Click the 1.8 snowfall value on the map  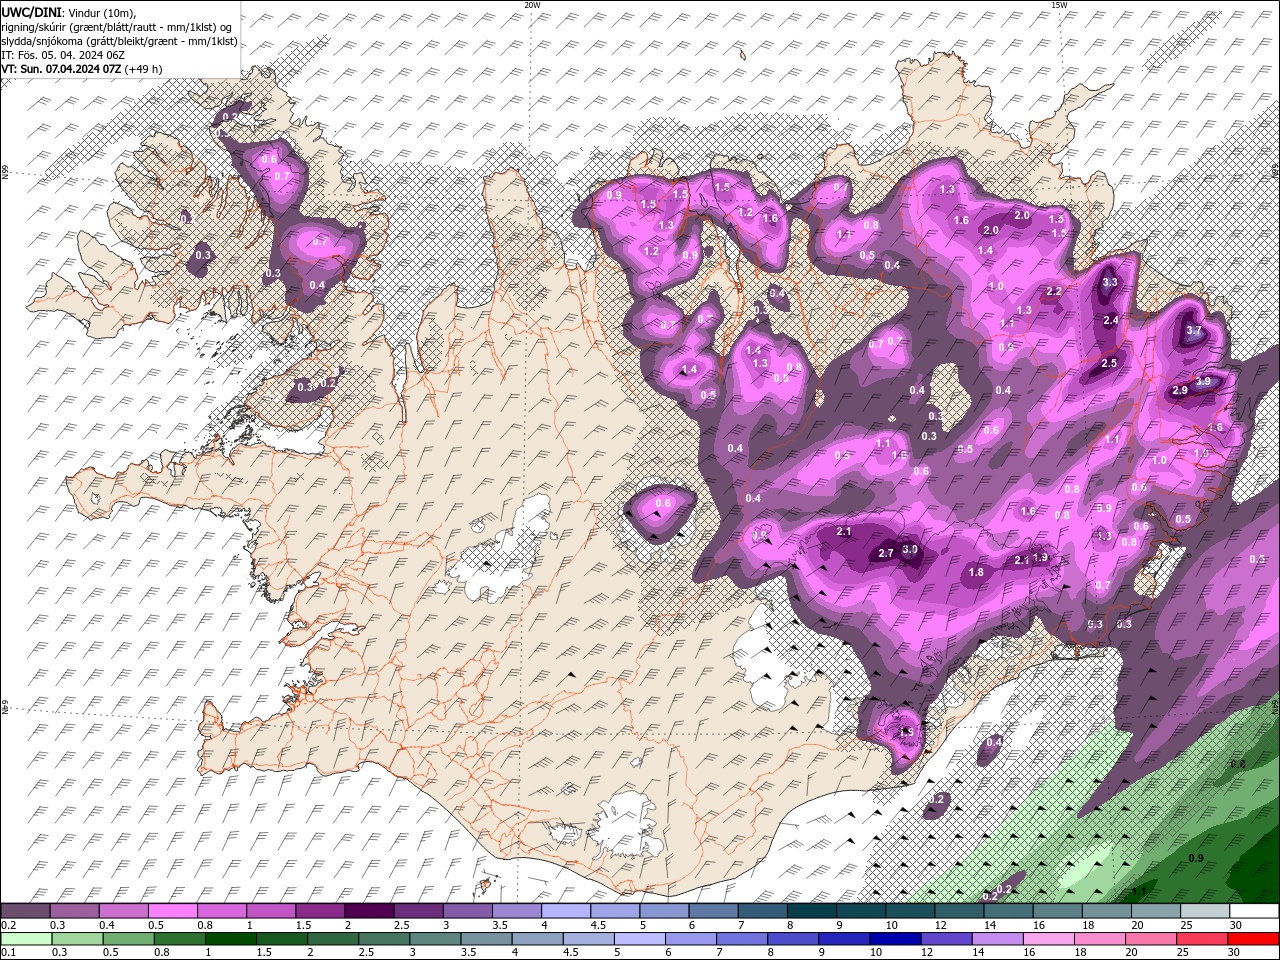(x=977, y=573)
